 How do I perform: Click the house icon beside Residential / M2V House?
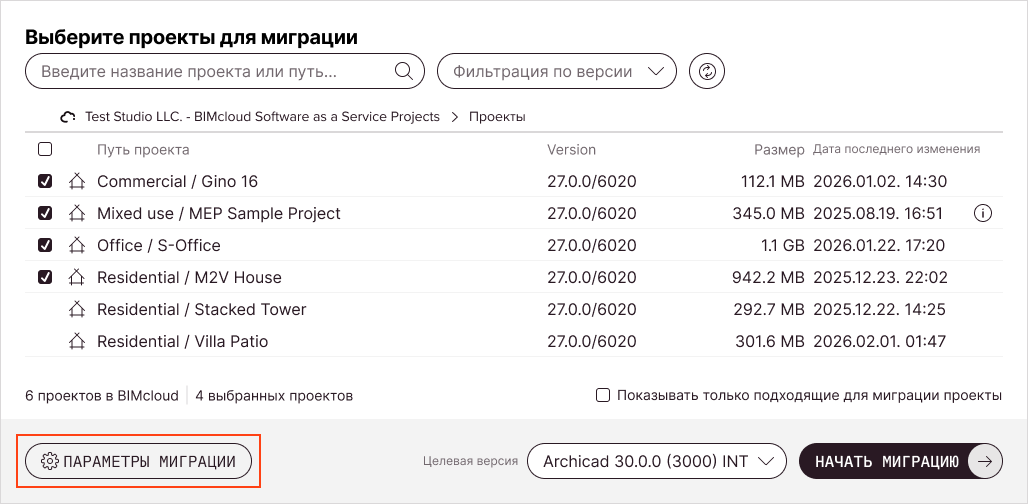click(x=77, y=277)
